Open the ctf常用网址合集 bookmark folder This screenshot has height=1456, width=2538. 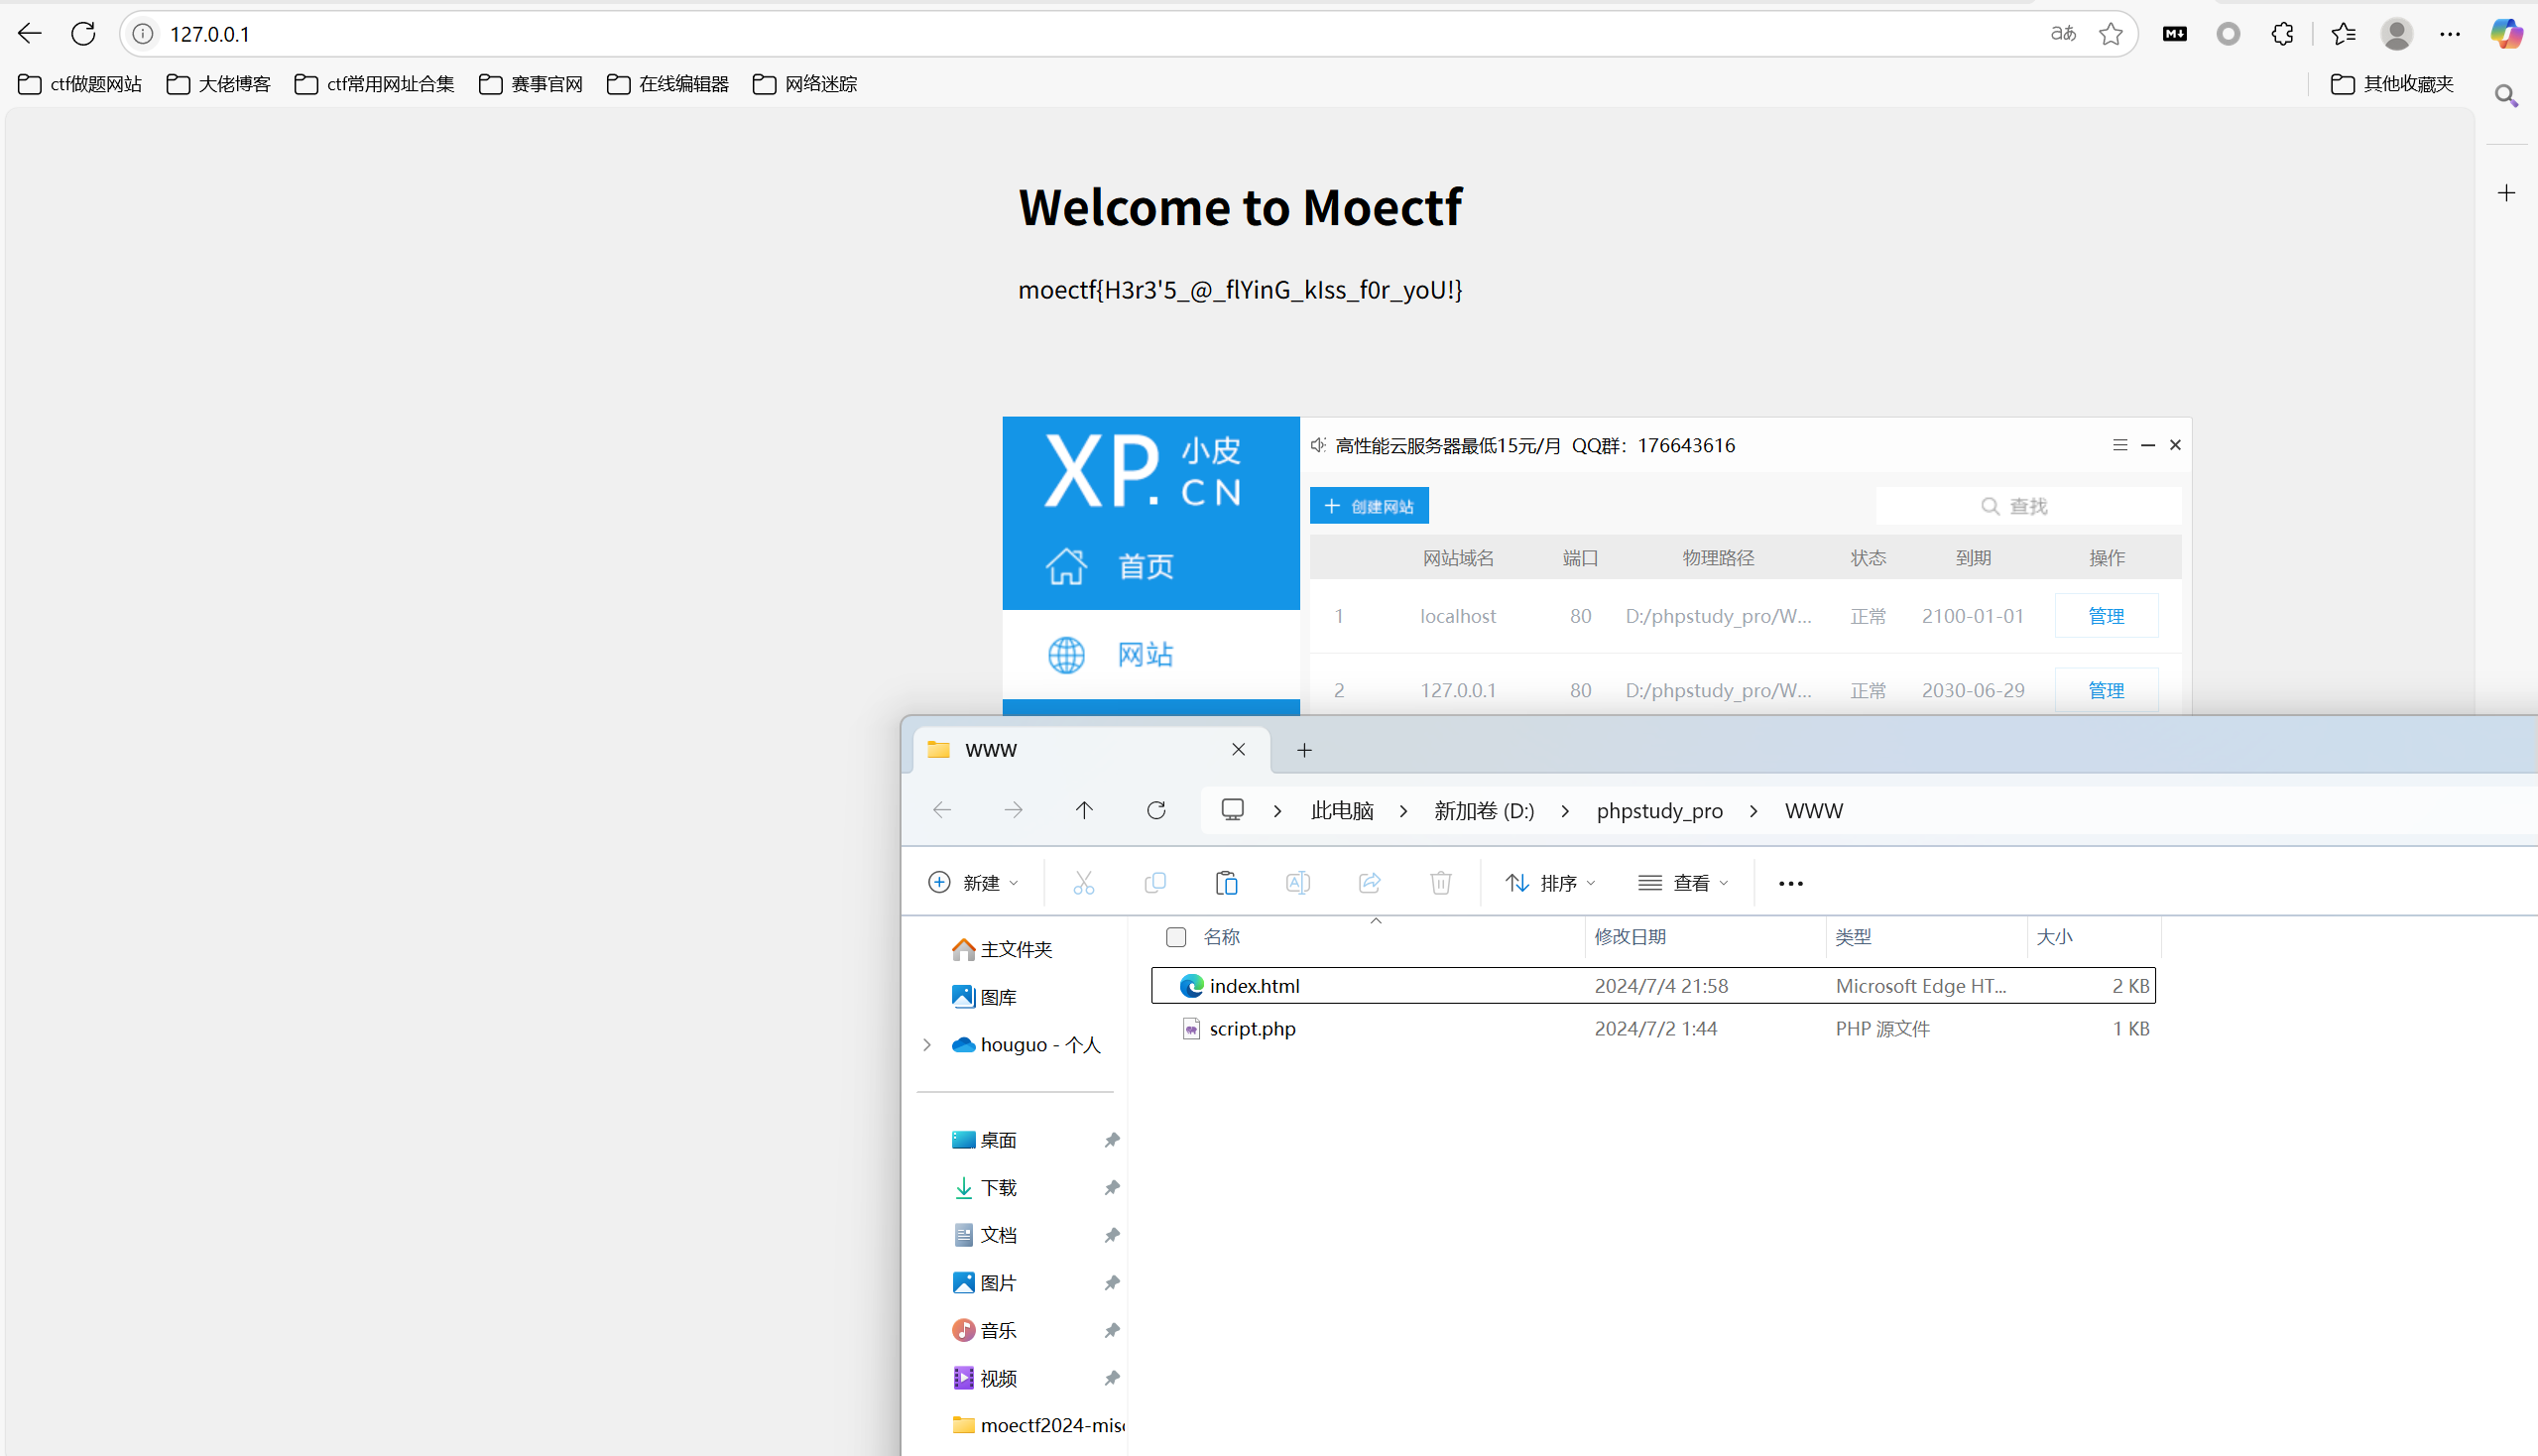tap(374, 84)
